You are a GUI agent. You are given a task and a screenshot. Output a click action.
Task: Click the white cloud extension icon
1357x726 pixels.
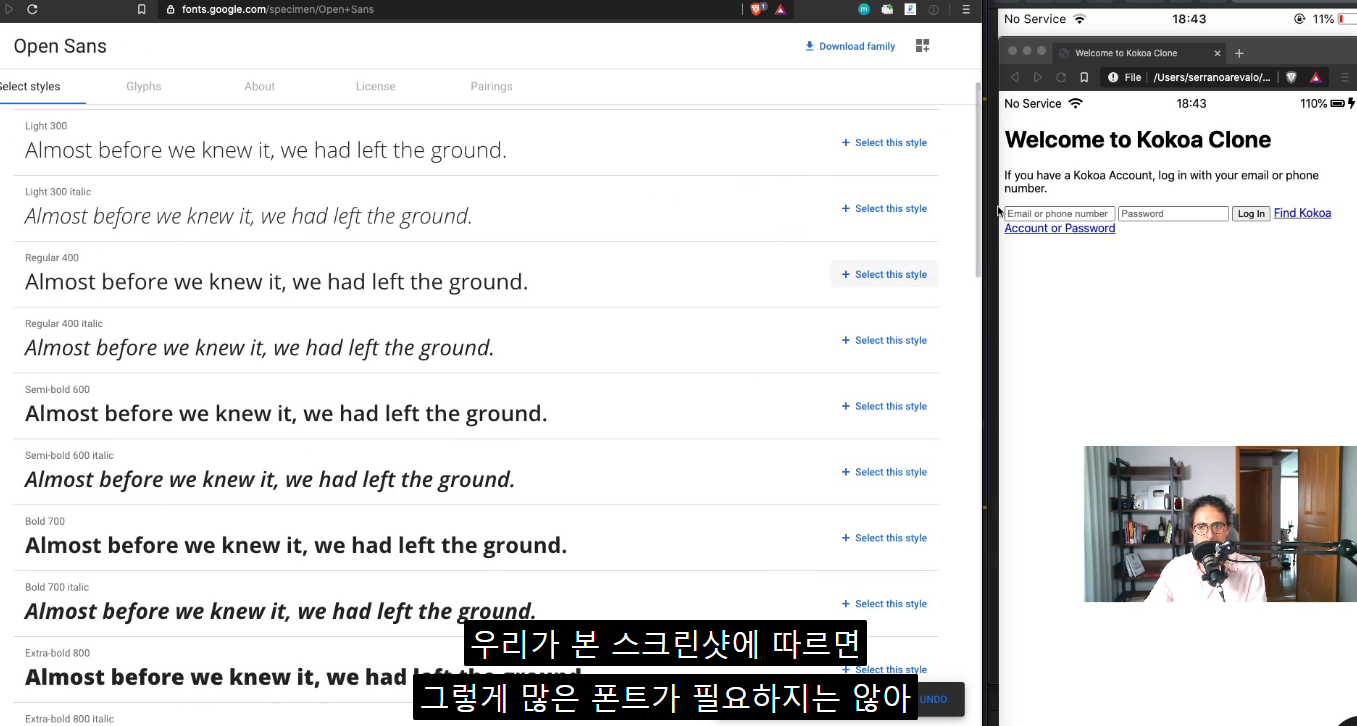click(887, 9)
